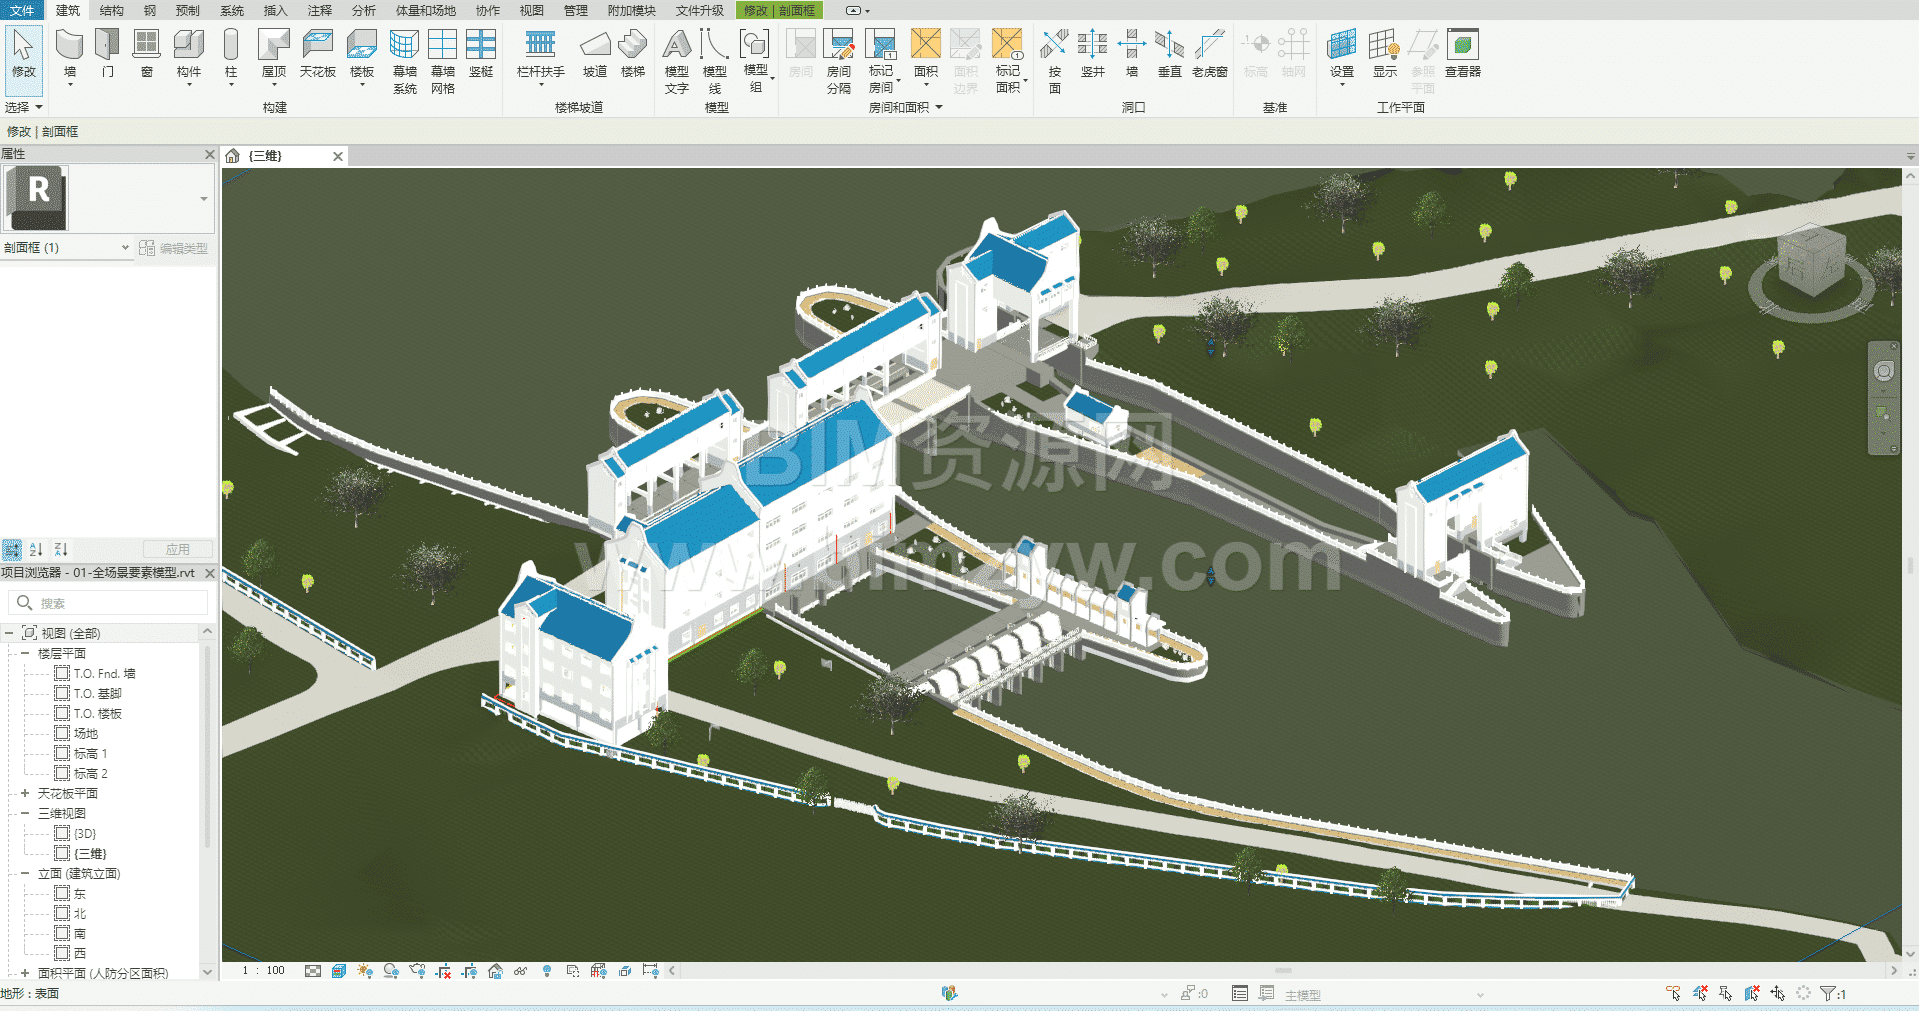Switch to the 注释 ribbon tab
The image size is (1919, 1011).
click(319, 10)
